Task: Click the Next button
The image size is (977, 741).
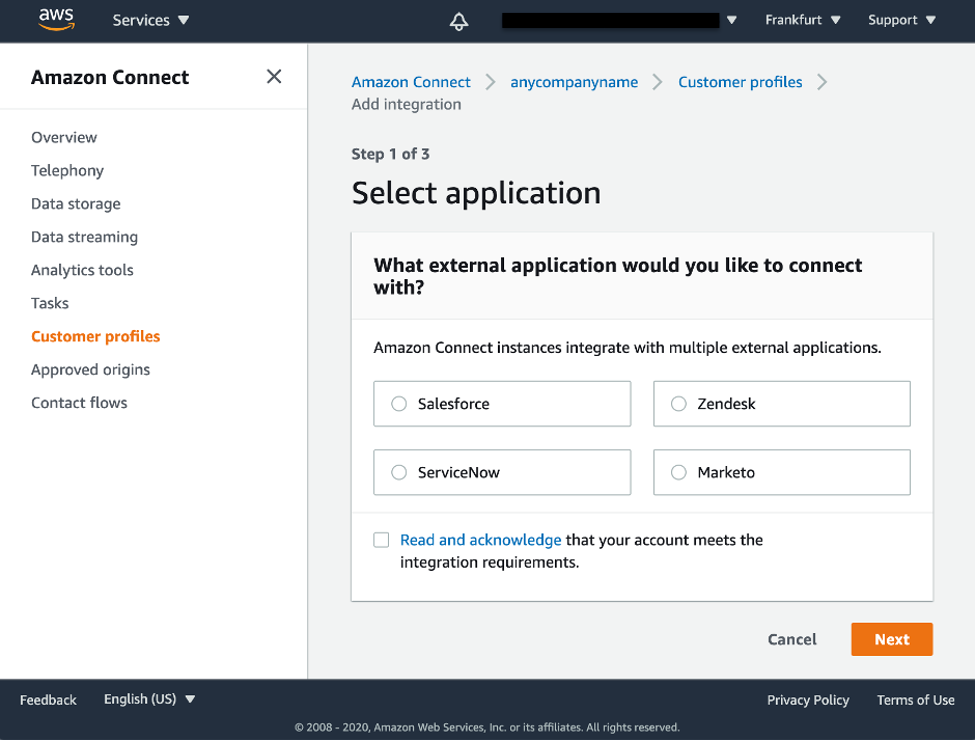Action: pyautogui.click(x=891, y=639)
